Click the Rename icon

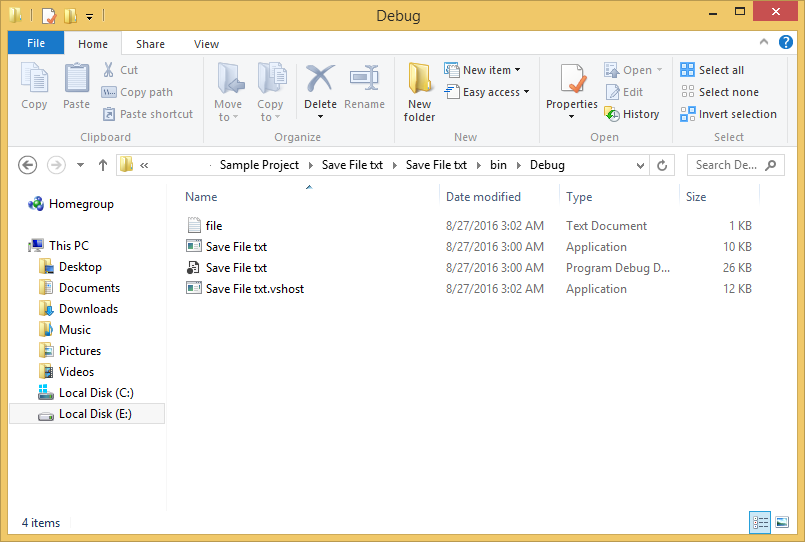pyautogui.click(x=365, y=79)
